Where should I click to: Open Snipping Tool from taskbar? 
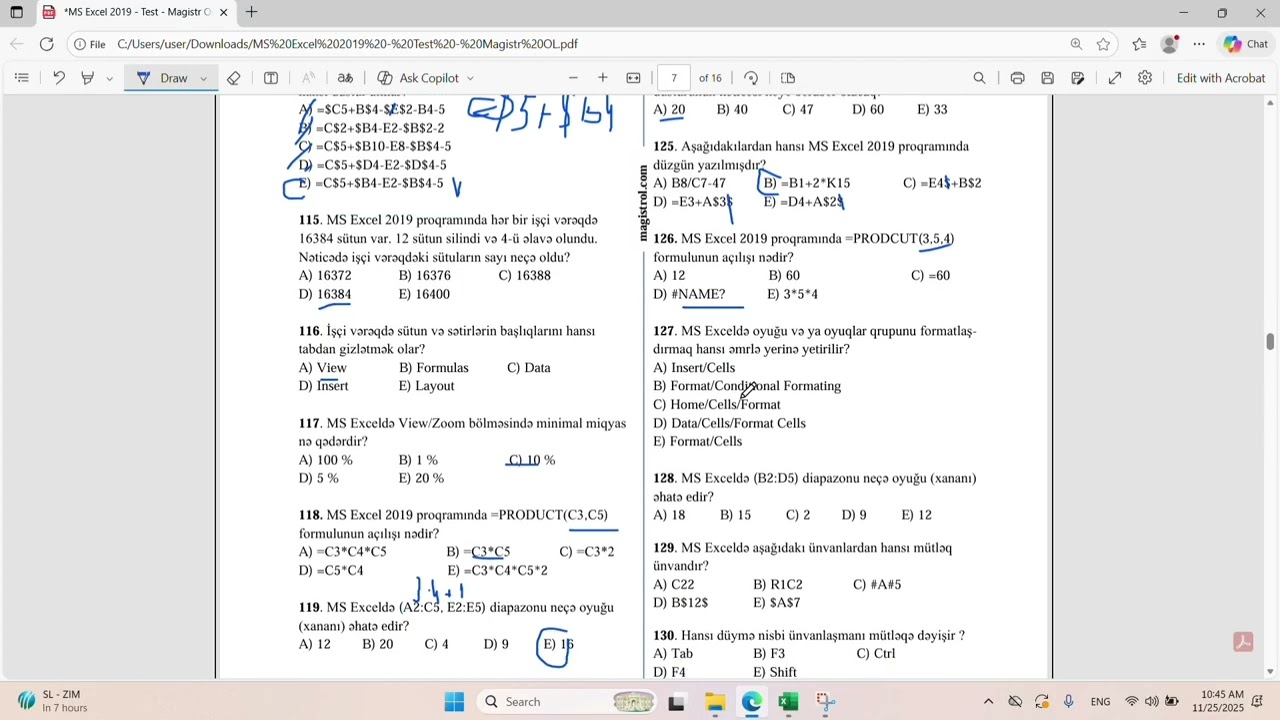tap(825, 702)
